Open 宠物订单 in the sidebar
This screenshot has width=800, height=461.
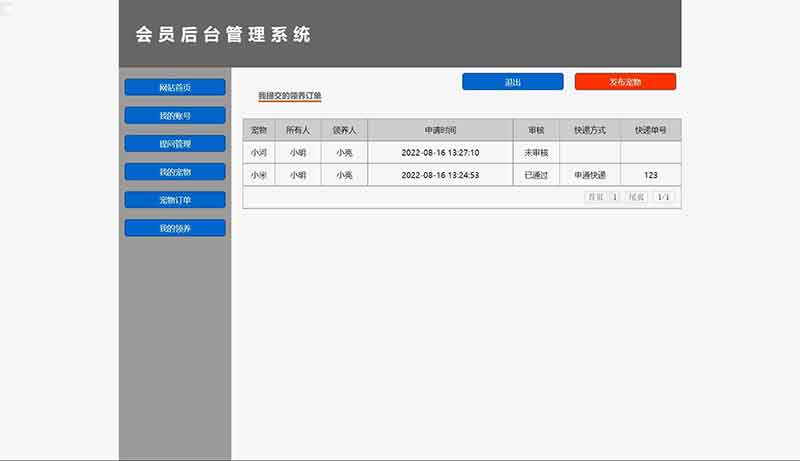pyautogui.click(x=175, y=200)
